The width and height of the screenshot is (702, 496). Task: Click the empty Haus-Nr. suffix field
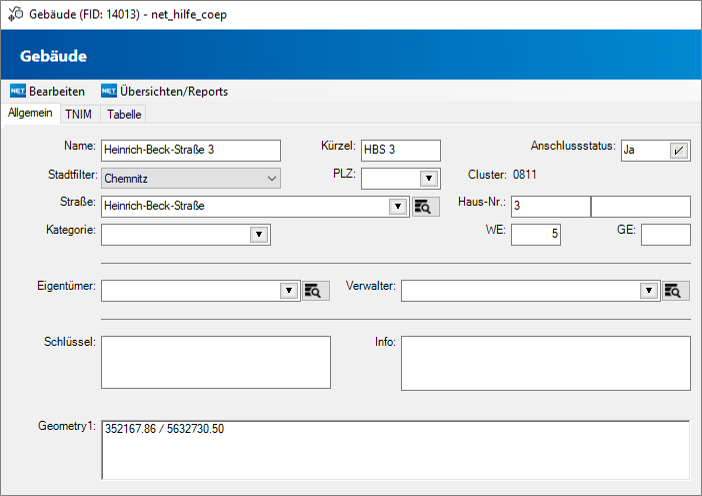click(x=641, y=206)
